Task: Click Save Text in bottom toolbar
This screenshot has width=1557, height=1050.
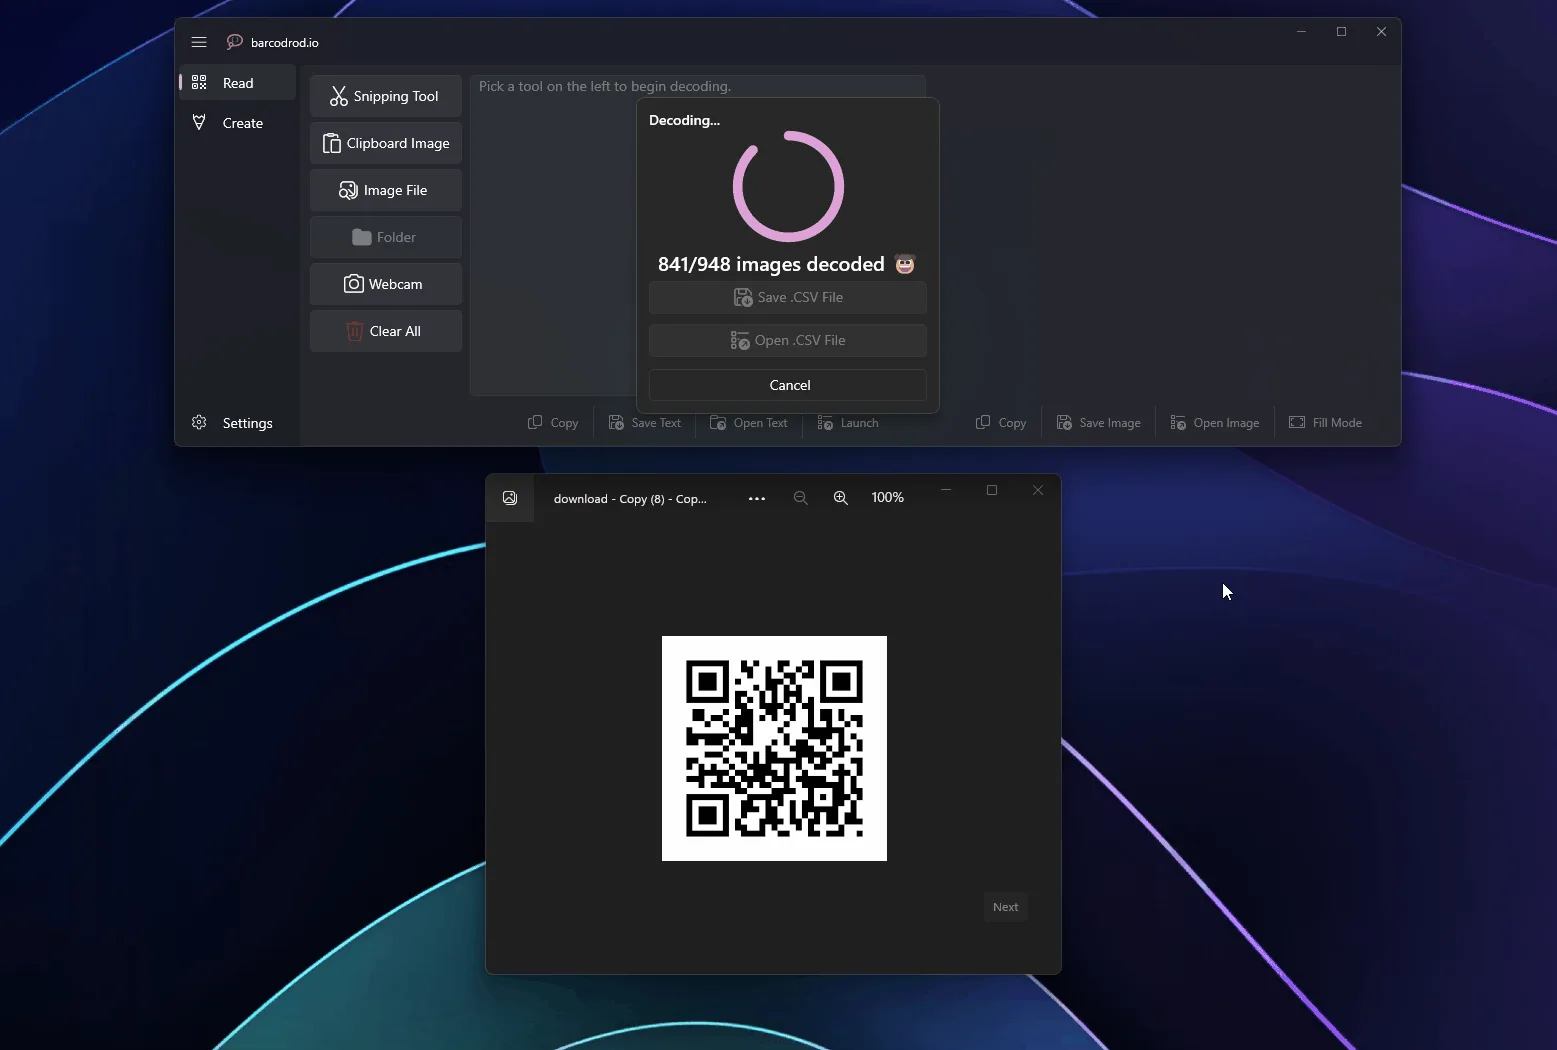Action: (x=645, y=423)
